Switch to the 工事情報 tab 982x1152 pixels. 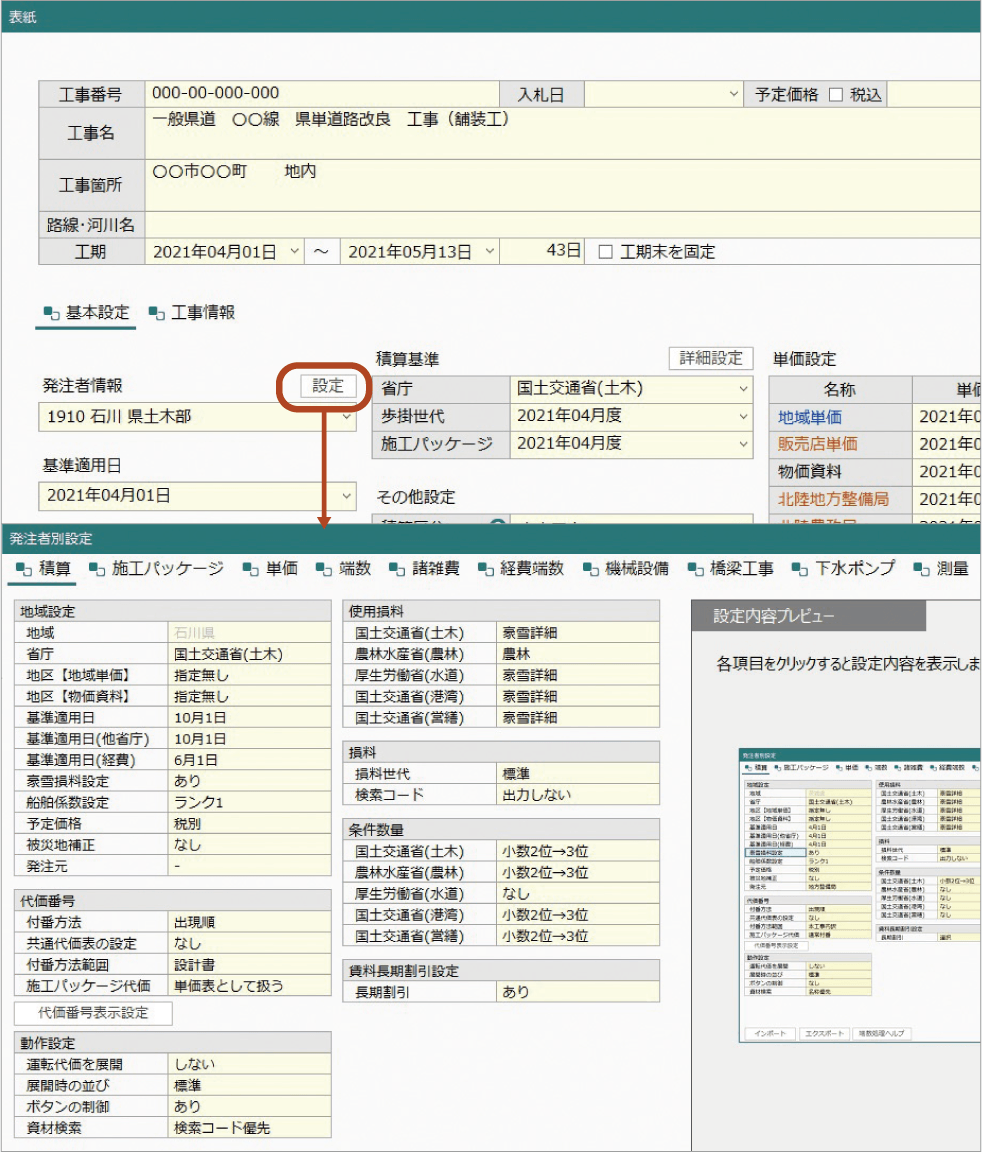point(192,313)
